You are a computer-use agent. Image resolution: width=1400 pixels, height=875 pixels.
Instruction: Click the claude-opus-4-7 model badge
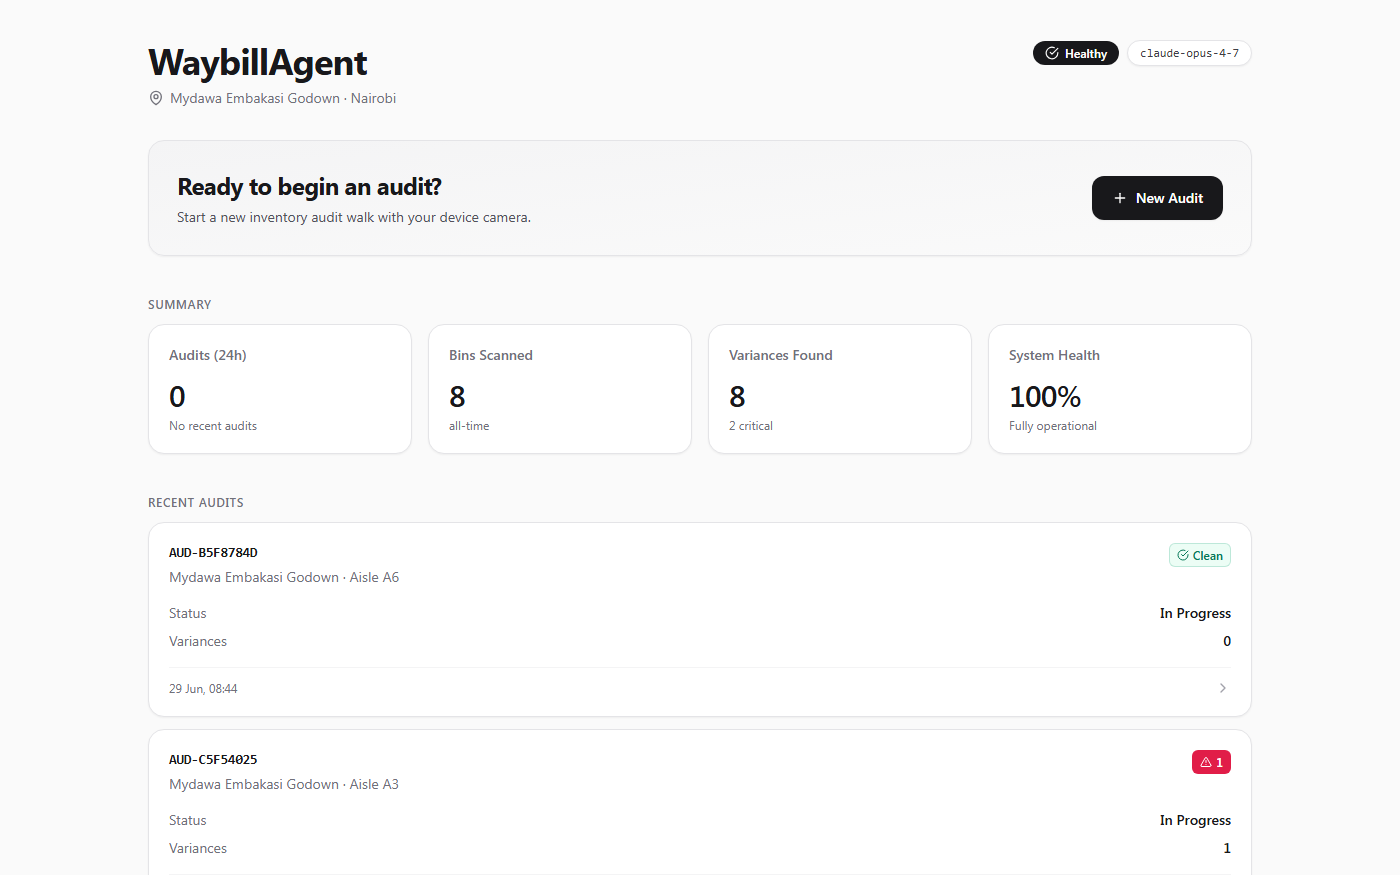[1189, 53]
